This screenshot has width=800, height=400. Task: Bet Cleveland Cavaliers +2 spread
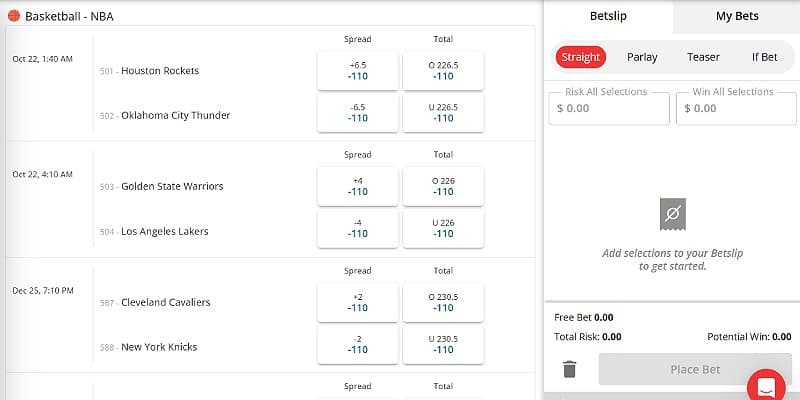click(358, 302)
